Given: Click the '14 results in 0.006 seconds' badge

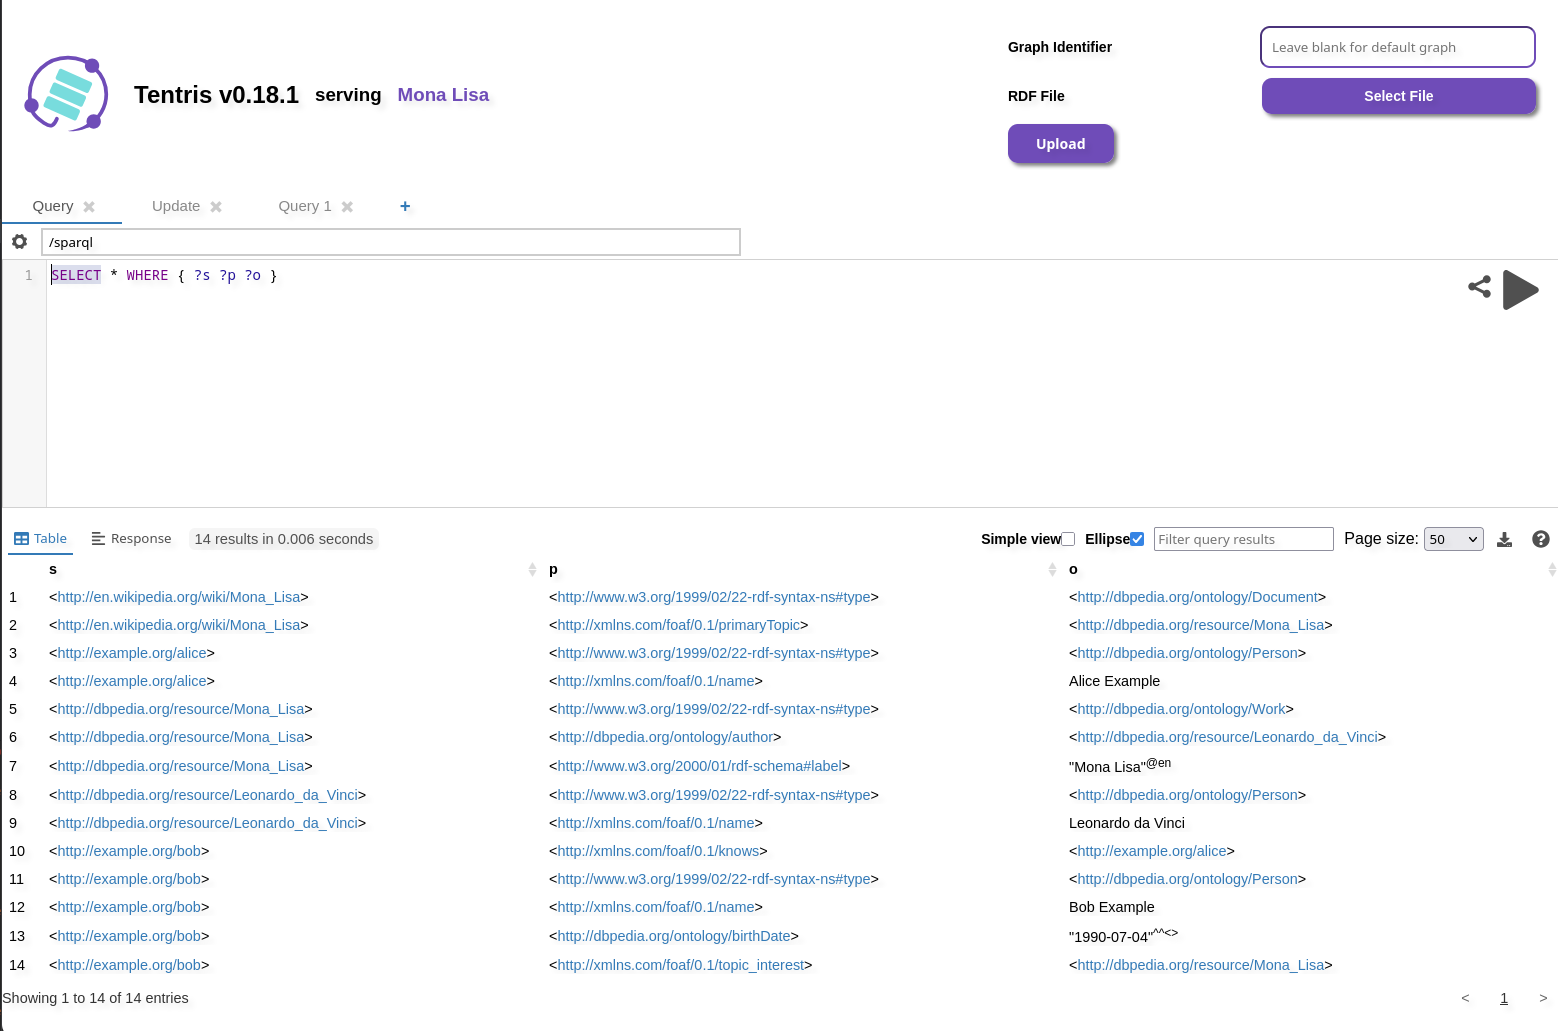Looking at the screenshot, I should point(284,539).
